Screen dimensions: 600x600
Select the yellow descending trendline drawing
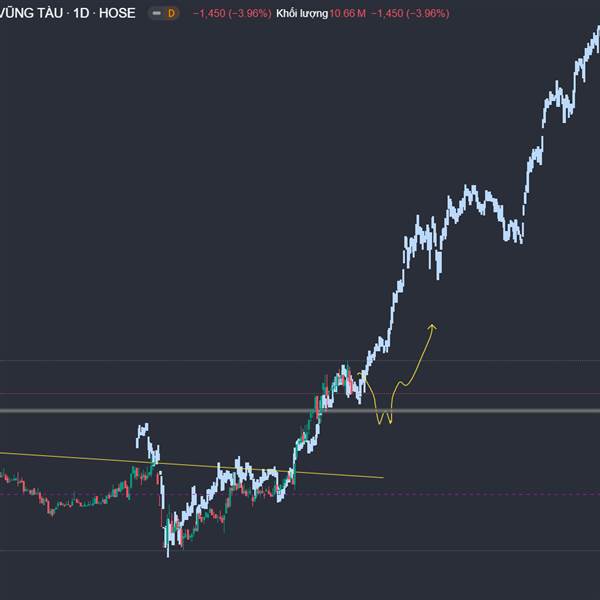pyautogui.click(x=191, y=465)
